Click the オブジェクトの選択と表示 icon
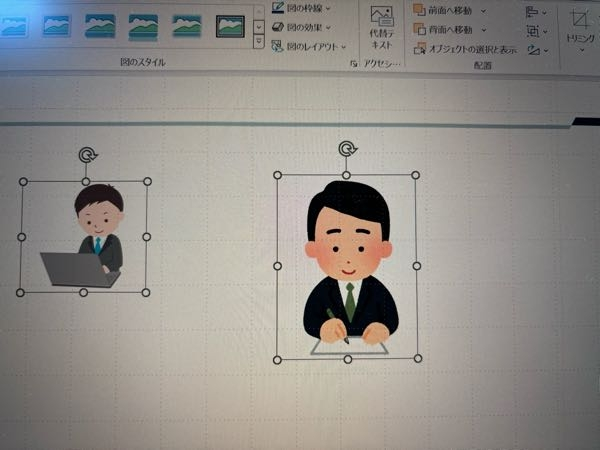 420,49
